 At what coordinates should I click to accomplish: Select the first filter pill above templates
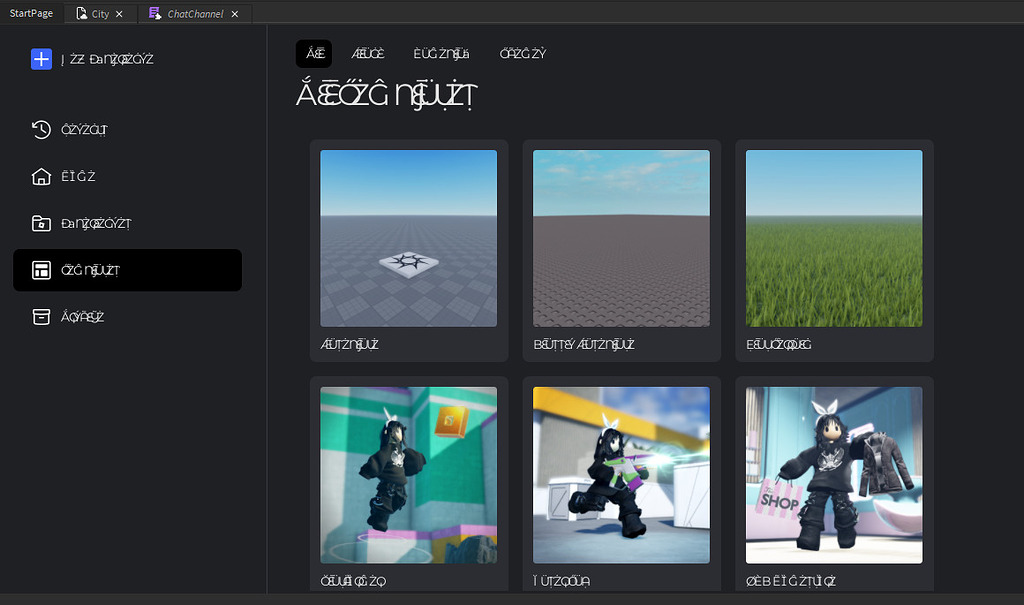(313, 53)
